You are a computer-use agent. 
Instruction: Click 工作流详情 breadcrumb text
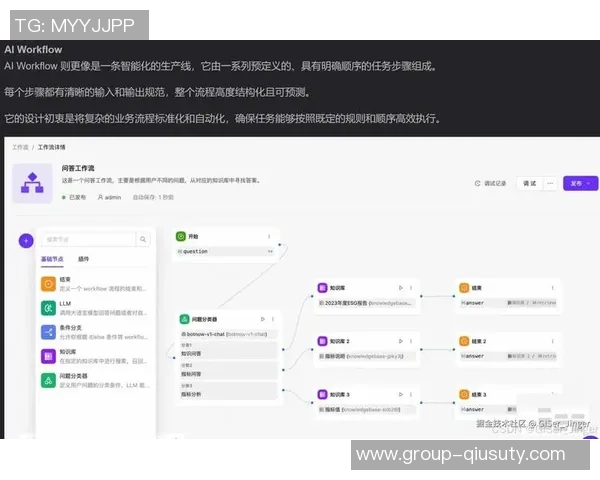pyautogui.click(x=51, y=147)
